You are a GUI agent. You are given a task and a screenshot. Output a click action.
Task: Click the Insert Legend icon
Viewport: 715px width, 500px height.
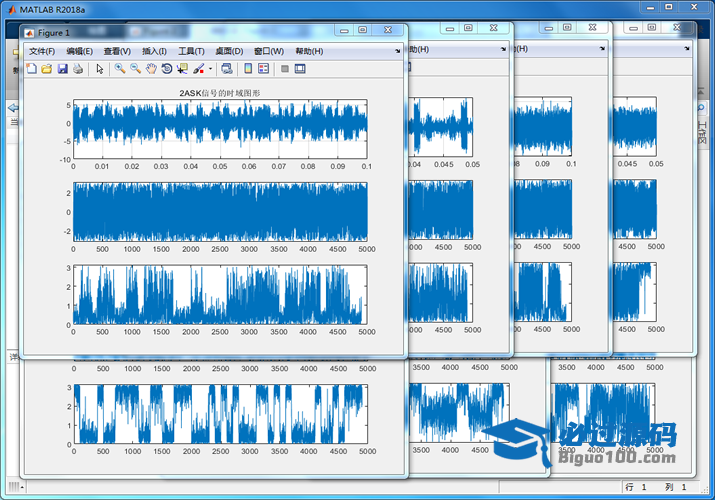click(x=264, y=69)
